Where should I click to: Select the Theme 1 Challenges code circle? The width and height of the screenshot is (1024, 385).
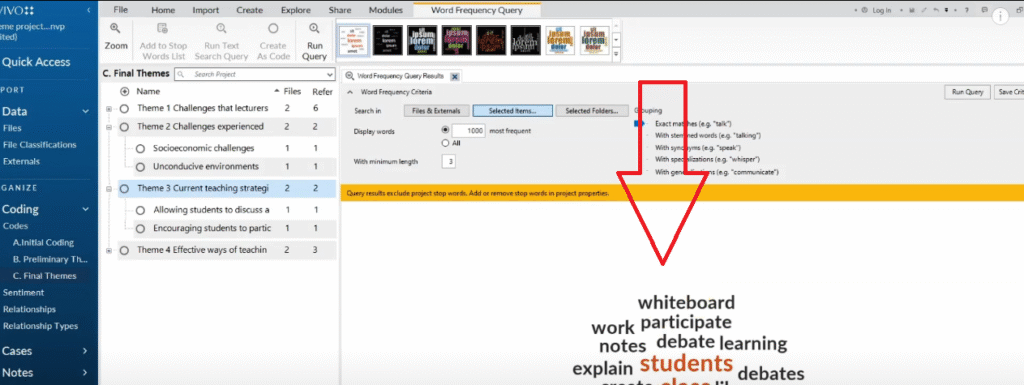point(124,108)
